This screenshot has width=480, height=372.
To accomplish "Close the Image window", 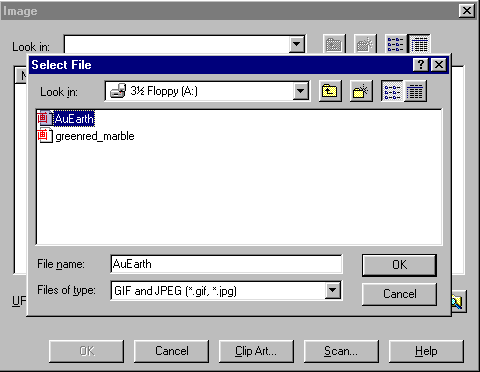I will 467,11.
